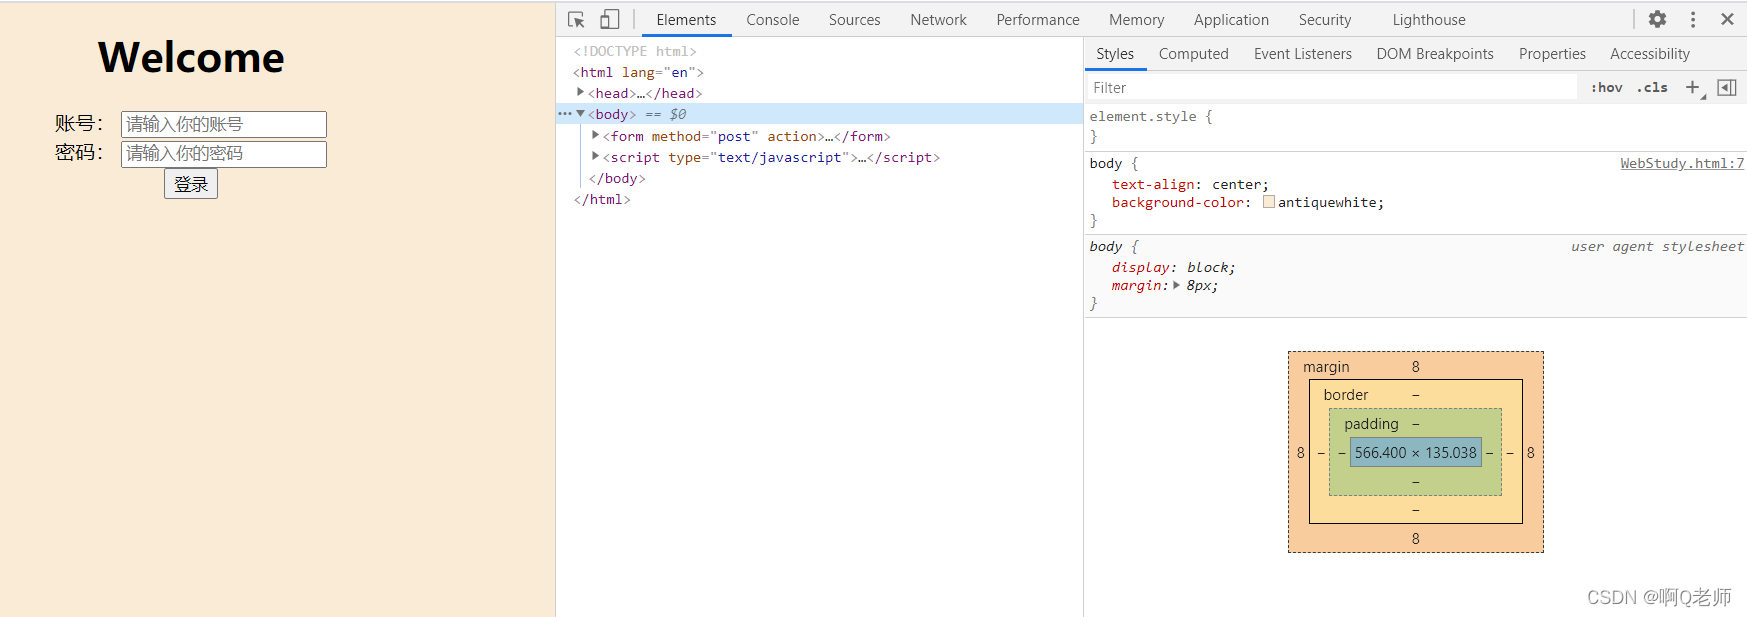Click the 登录 login button
The image size is (1747, 617).
click(191, 184)
